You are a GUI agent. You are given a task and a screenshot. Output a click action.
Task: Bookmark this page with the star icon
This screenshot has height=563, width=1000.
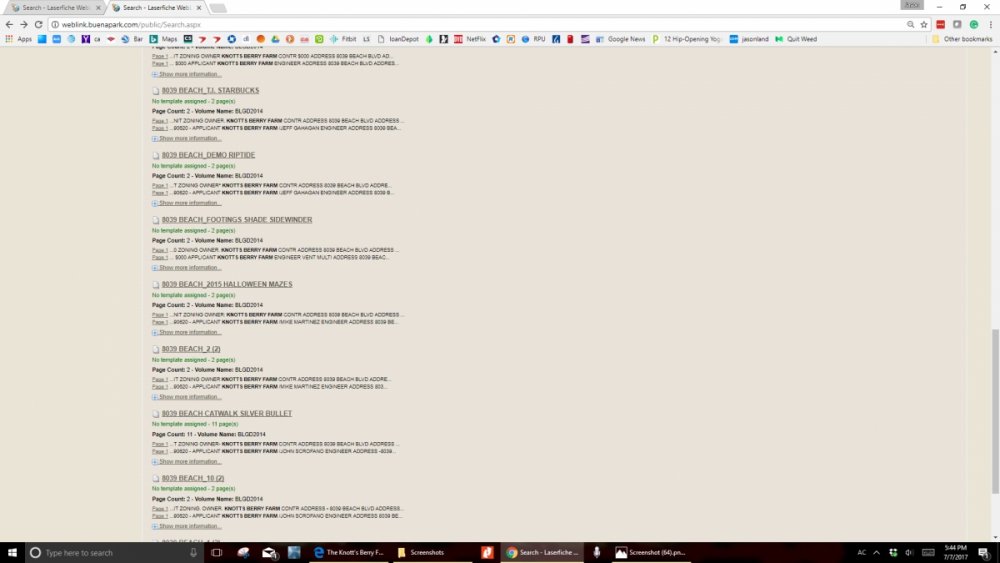point(923,24)
